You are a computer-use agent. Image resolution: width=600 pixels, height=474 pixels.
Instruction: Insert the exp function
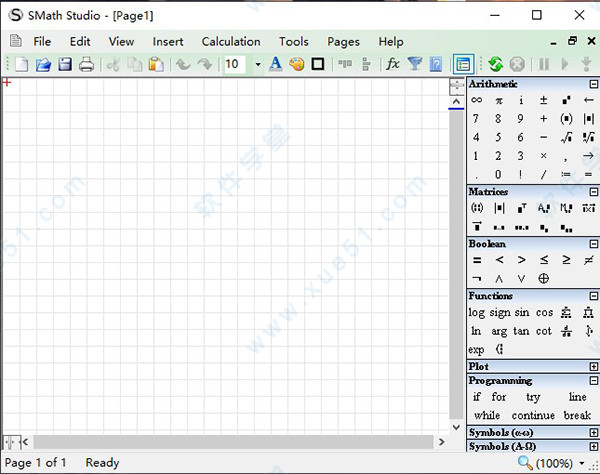click(476, 350)
